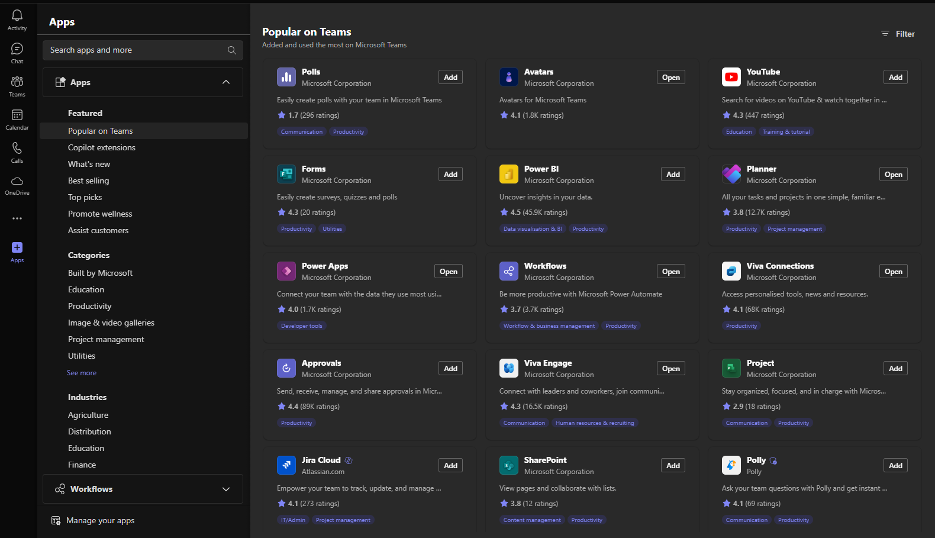The width and height of the screenshot is (936, 538).
Task: Click the Project app icon
Action: point(731,368)
